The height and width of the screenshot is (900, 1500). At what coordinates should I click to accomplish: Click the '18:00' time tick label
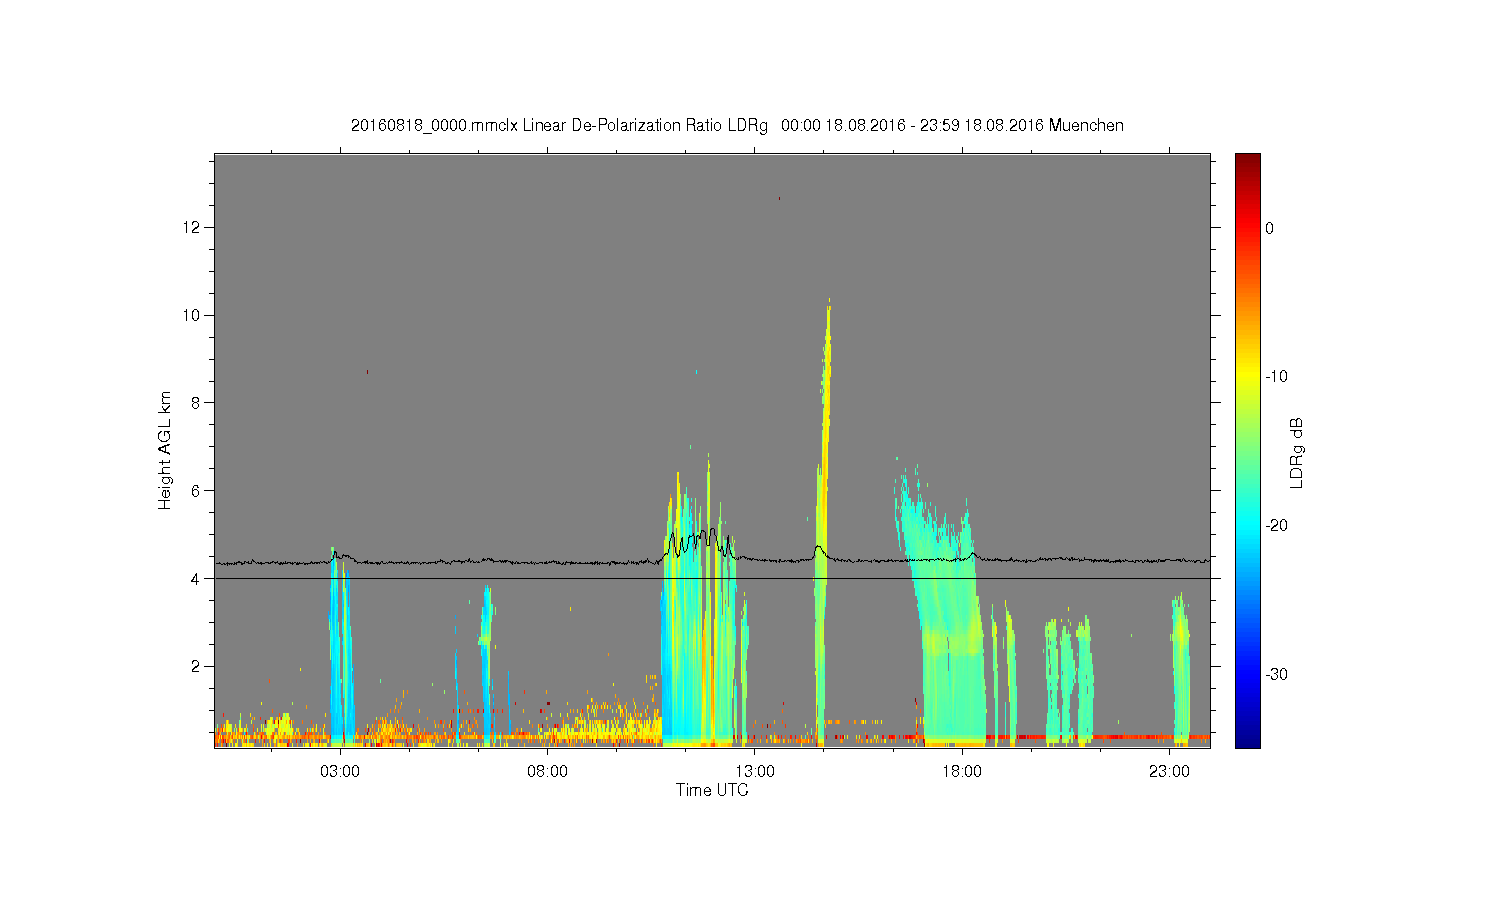pos(962,772)
